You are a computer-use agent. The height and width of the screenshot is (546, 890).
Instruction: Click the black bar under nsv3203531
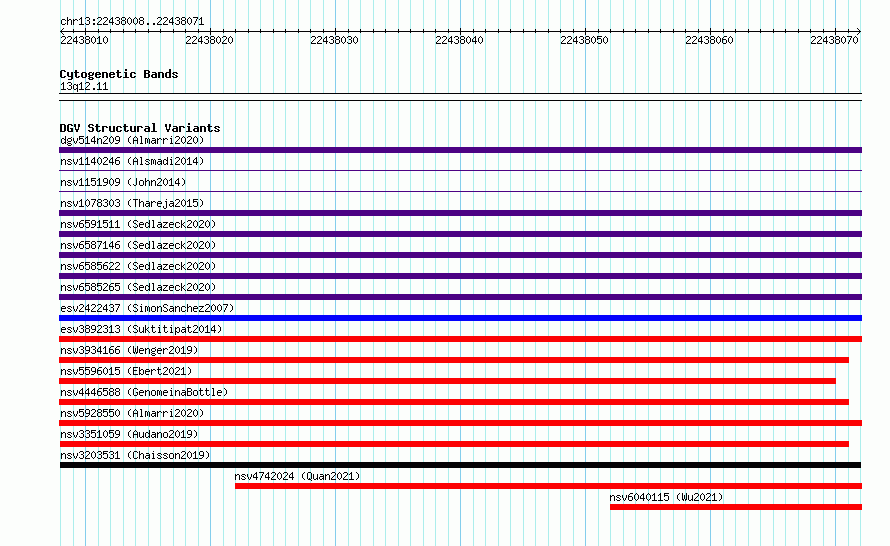460,465
